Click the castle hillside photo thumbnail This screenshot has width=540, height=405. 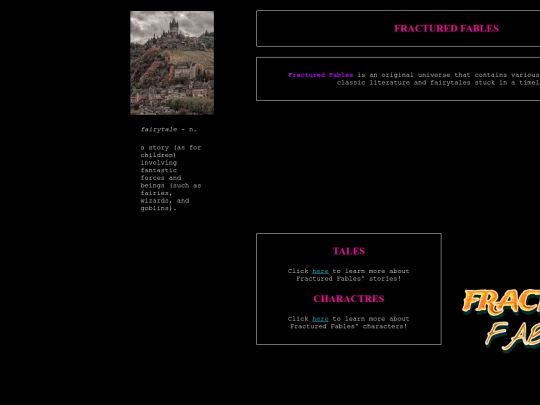click(x=172, y=63)
